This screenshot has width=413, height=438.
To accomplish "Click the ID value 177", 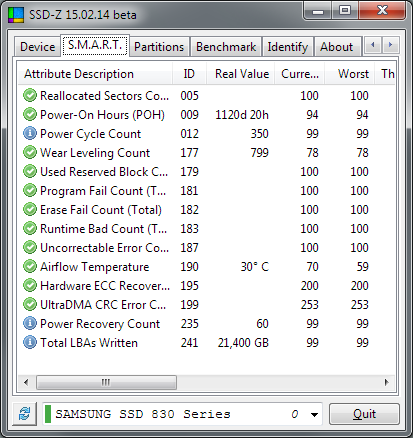I will point(189,153).
